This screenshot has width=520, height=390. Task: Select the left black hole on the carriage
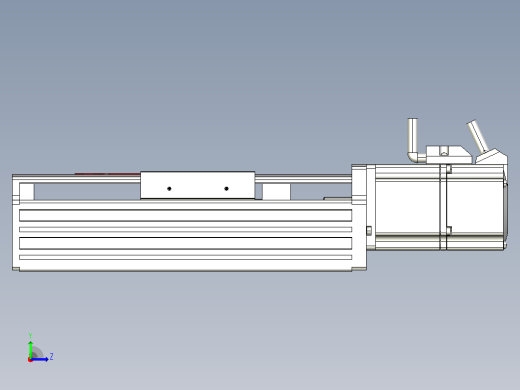point(169,189)
